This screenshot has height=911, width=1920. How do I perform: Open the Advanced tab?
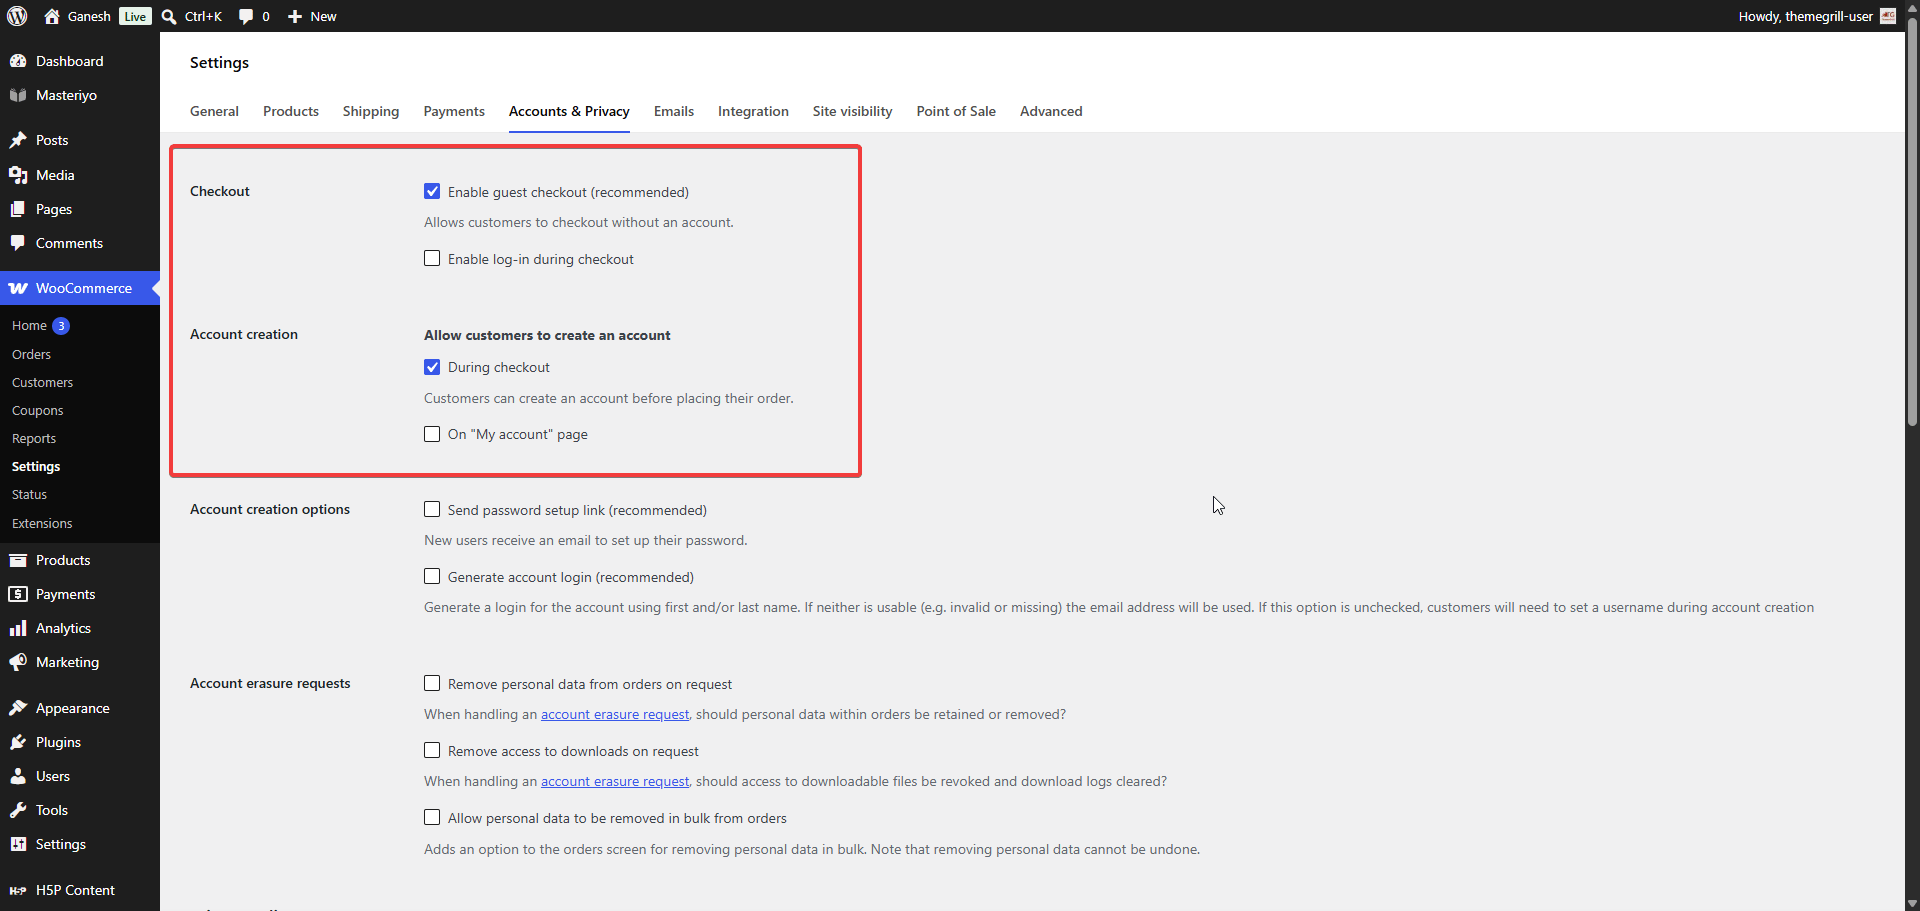(1051, 111)
